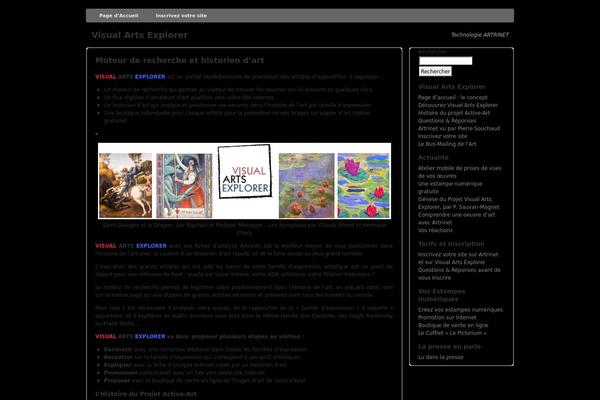Open Inscrivez votre site in top navigation bar
Image resolution: width=600 pixels, height=400 pixels.
click(181, 16)
